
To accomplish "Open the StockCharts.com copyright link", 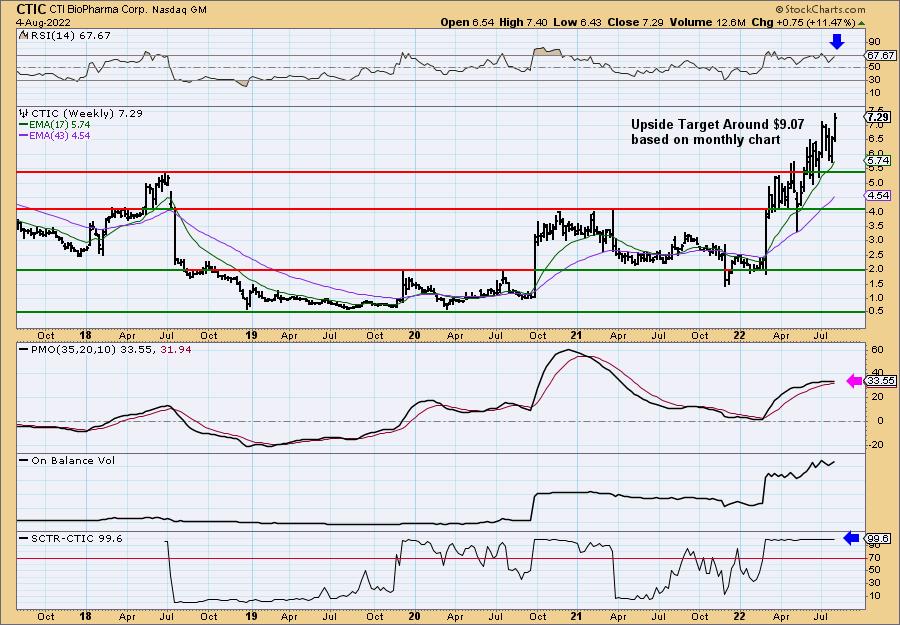I will point(820,10).
